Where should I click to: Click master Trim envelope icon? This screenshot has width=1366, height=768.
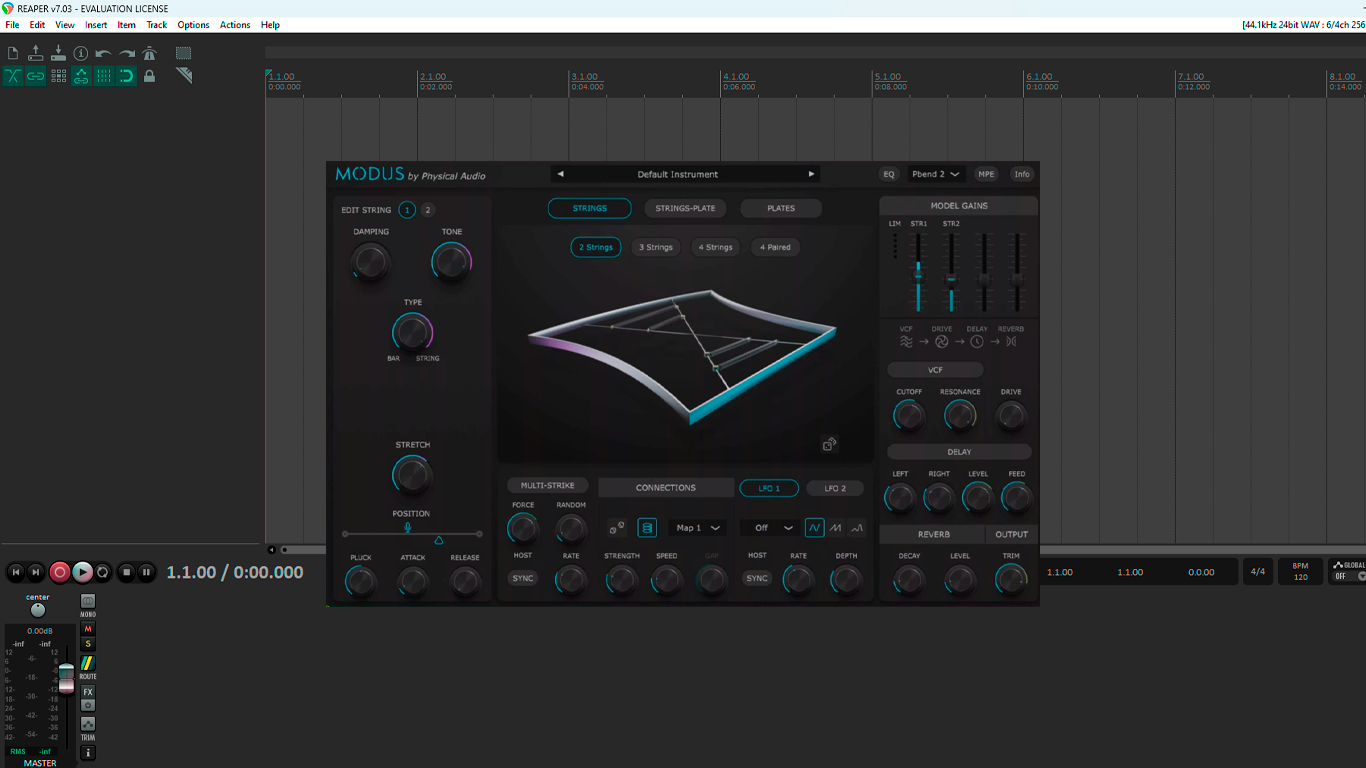[x=88, y=723]
